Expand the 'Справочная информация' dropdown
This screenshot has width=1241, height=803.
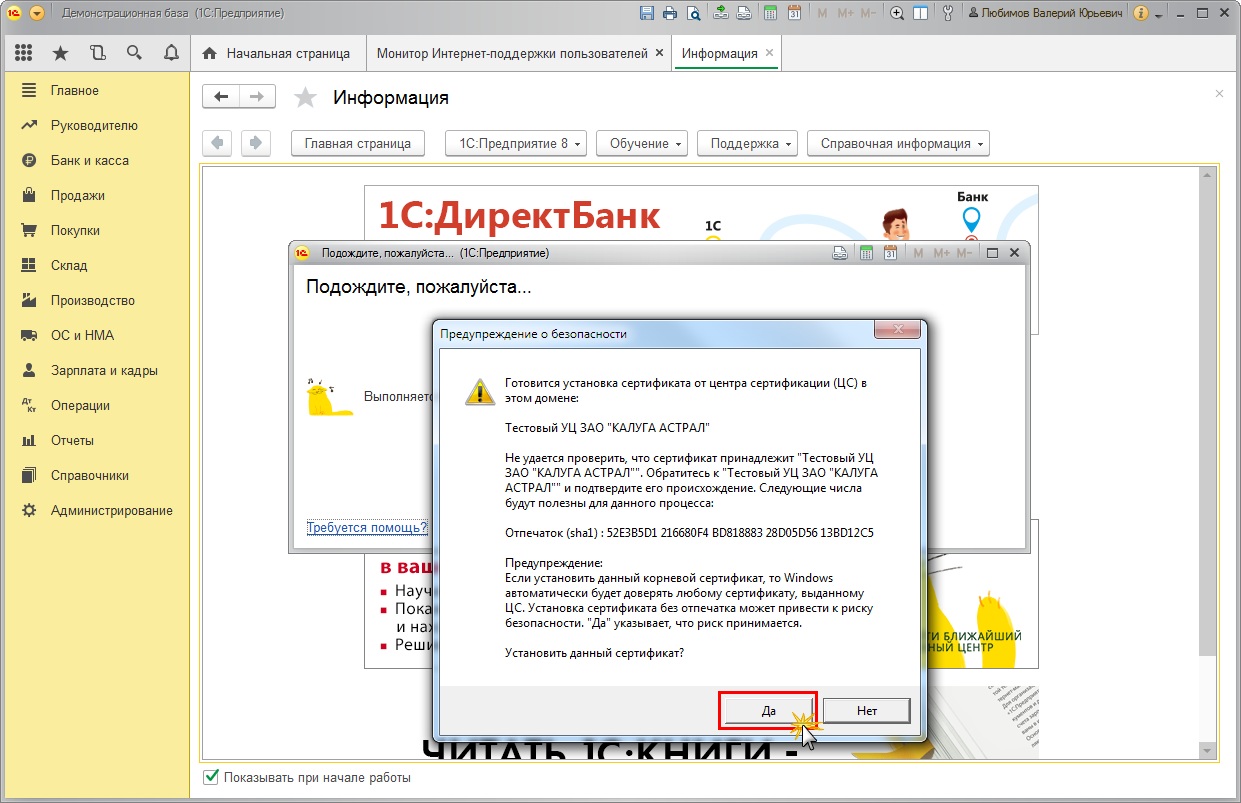click(x=897, y=143)
